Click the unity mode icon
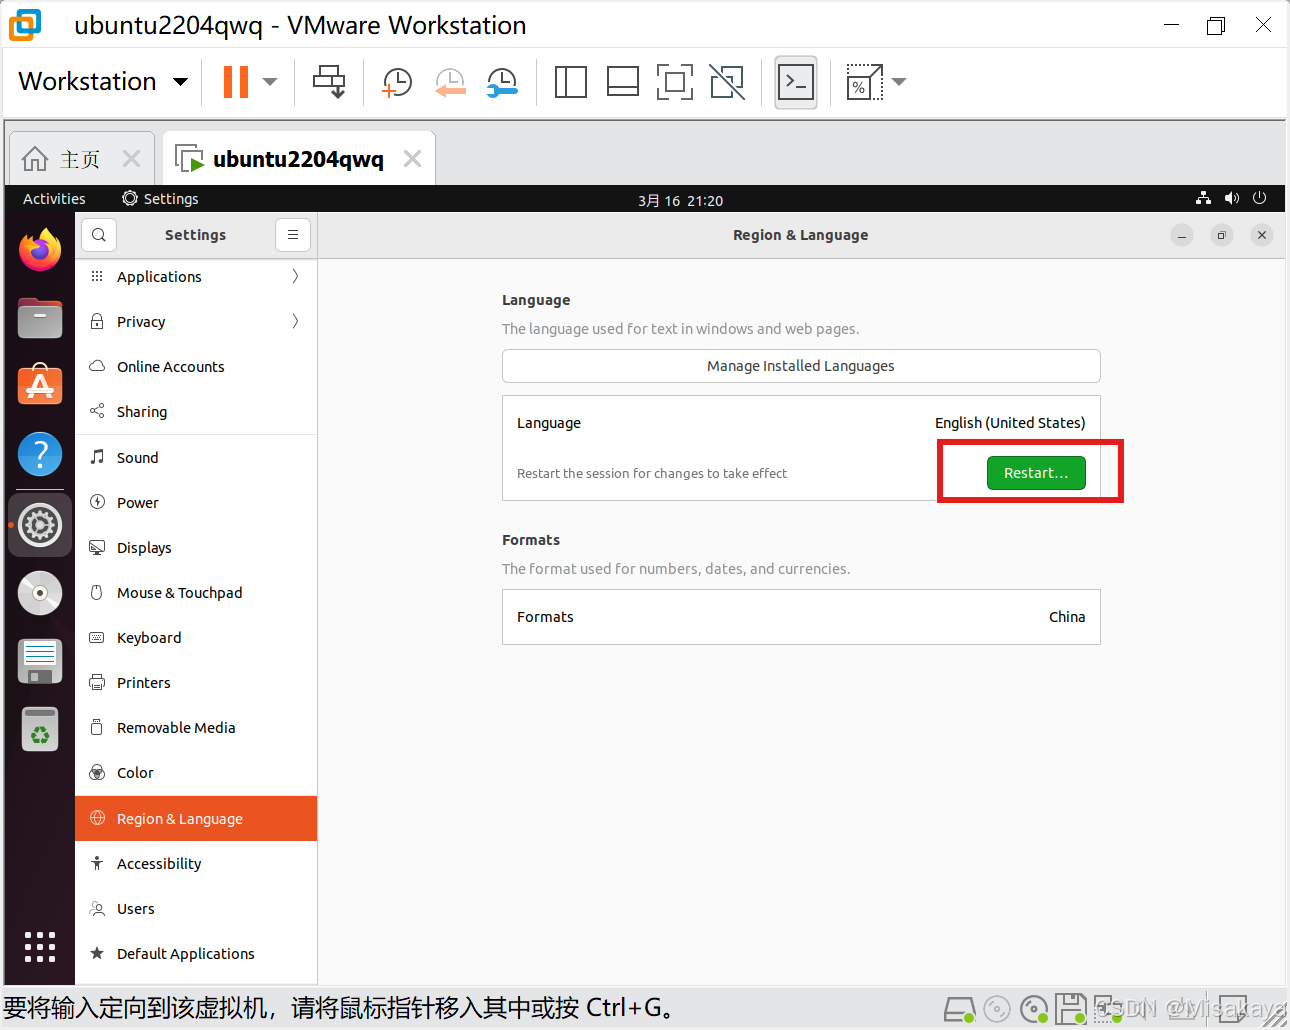 [727, 82]
